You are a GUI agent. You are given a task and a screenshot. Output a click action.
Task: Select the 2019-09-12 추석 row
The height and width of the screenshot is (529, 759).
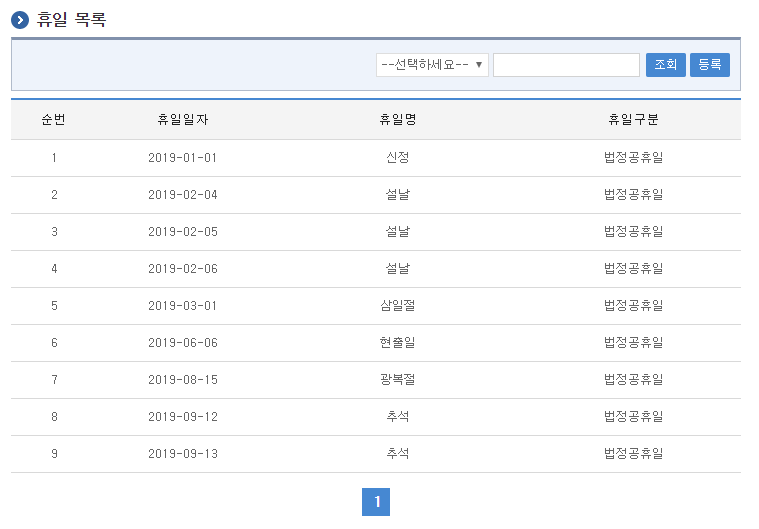tap(397, 417)
